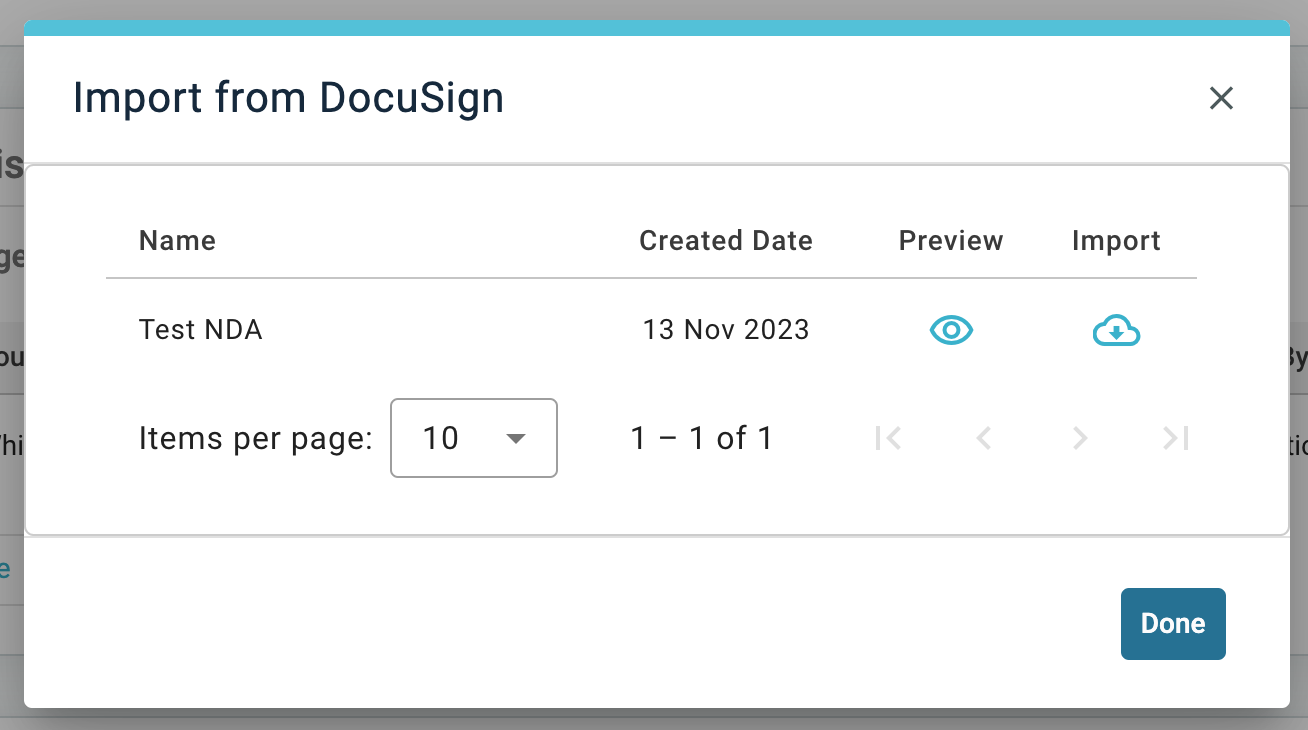Image resolution: width=1308 pixels, height=730 pixels.
Task: Jump to the last page
Action: [x=1174, y=438]
